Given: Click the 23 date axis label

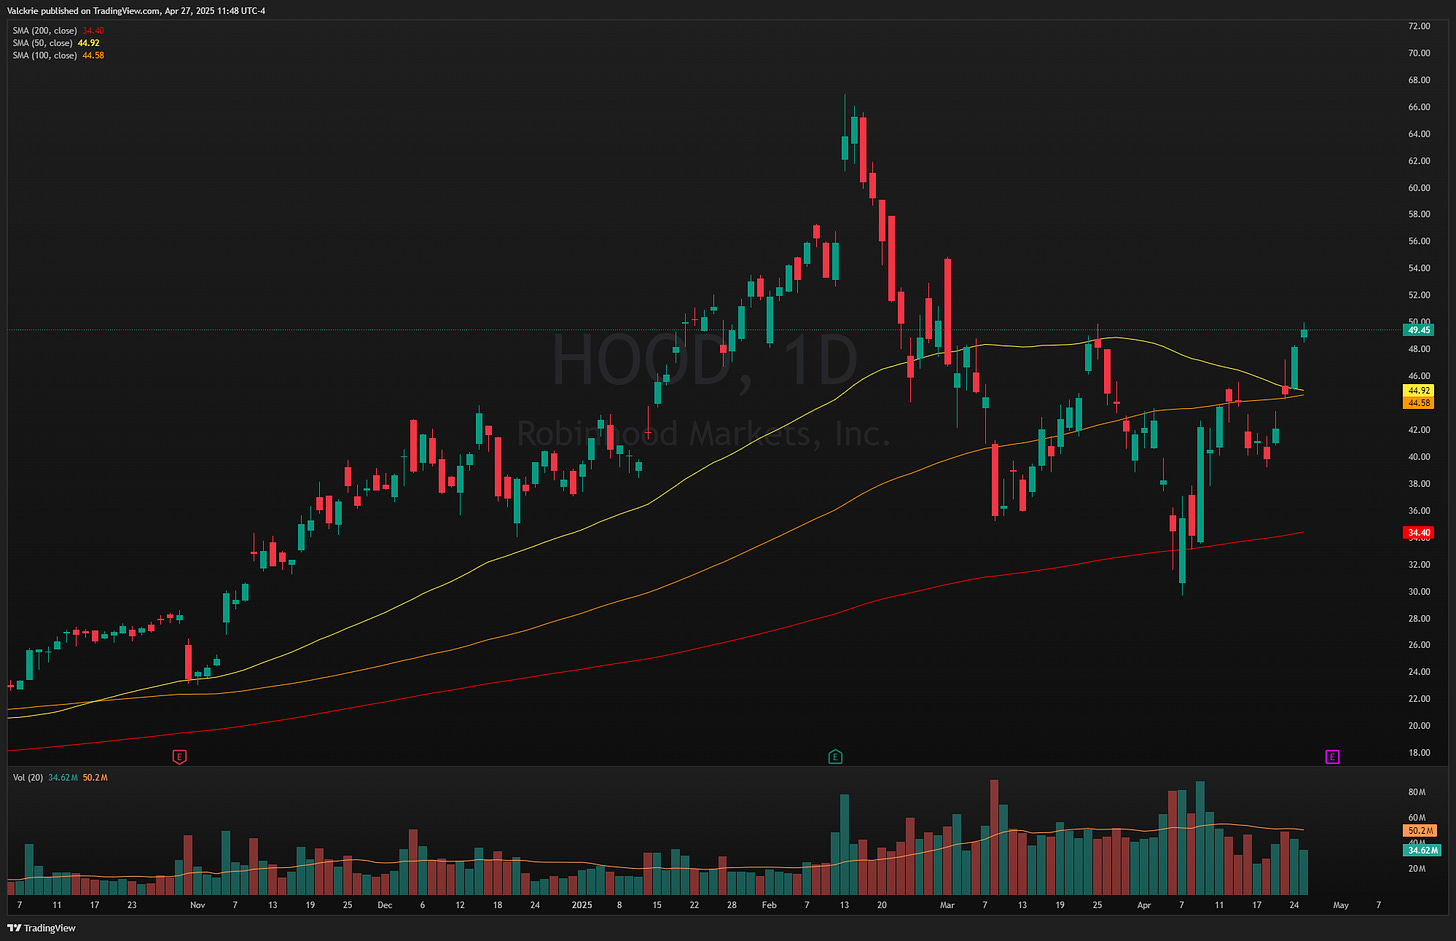Looking at the screenshot, I should (132, 905).
